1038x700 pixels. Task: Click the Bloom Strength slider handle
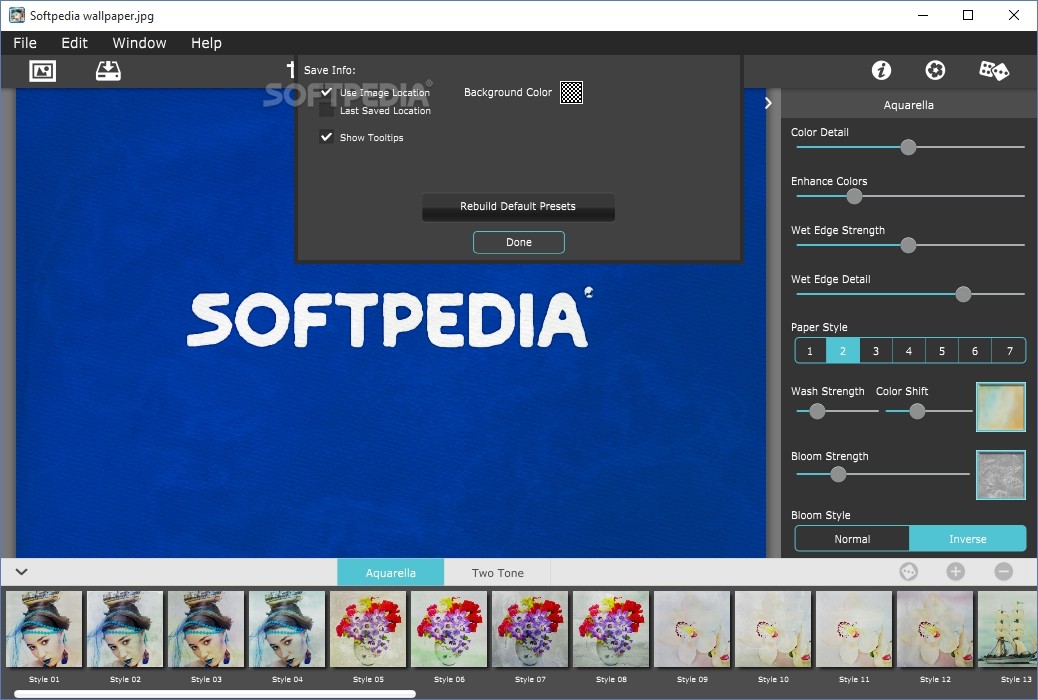pos(838,474)
